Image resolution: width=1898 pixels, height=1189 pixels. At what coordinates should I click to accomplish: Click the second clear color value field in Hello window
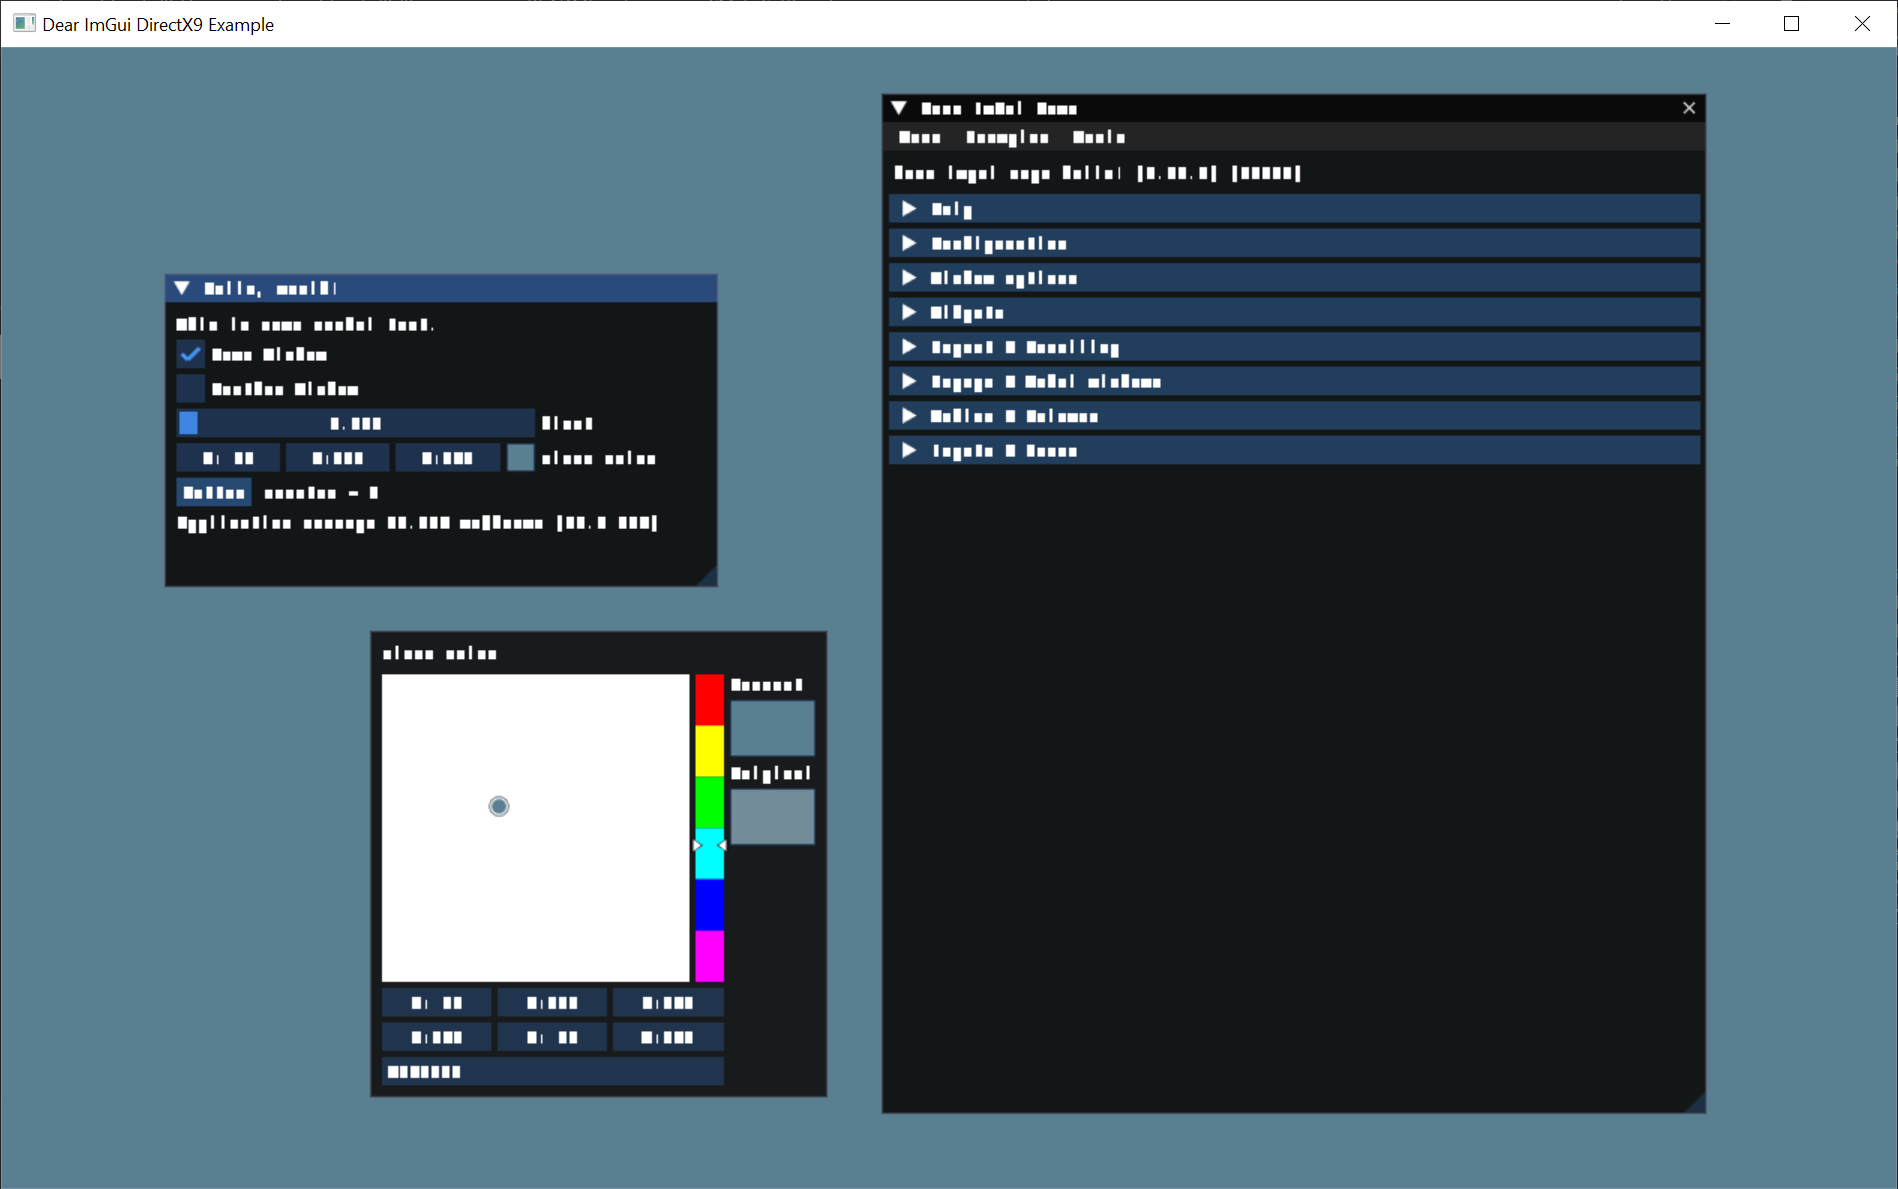337,458
